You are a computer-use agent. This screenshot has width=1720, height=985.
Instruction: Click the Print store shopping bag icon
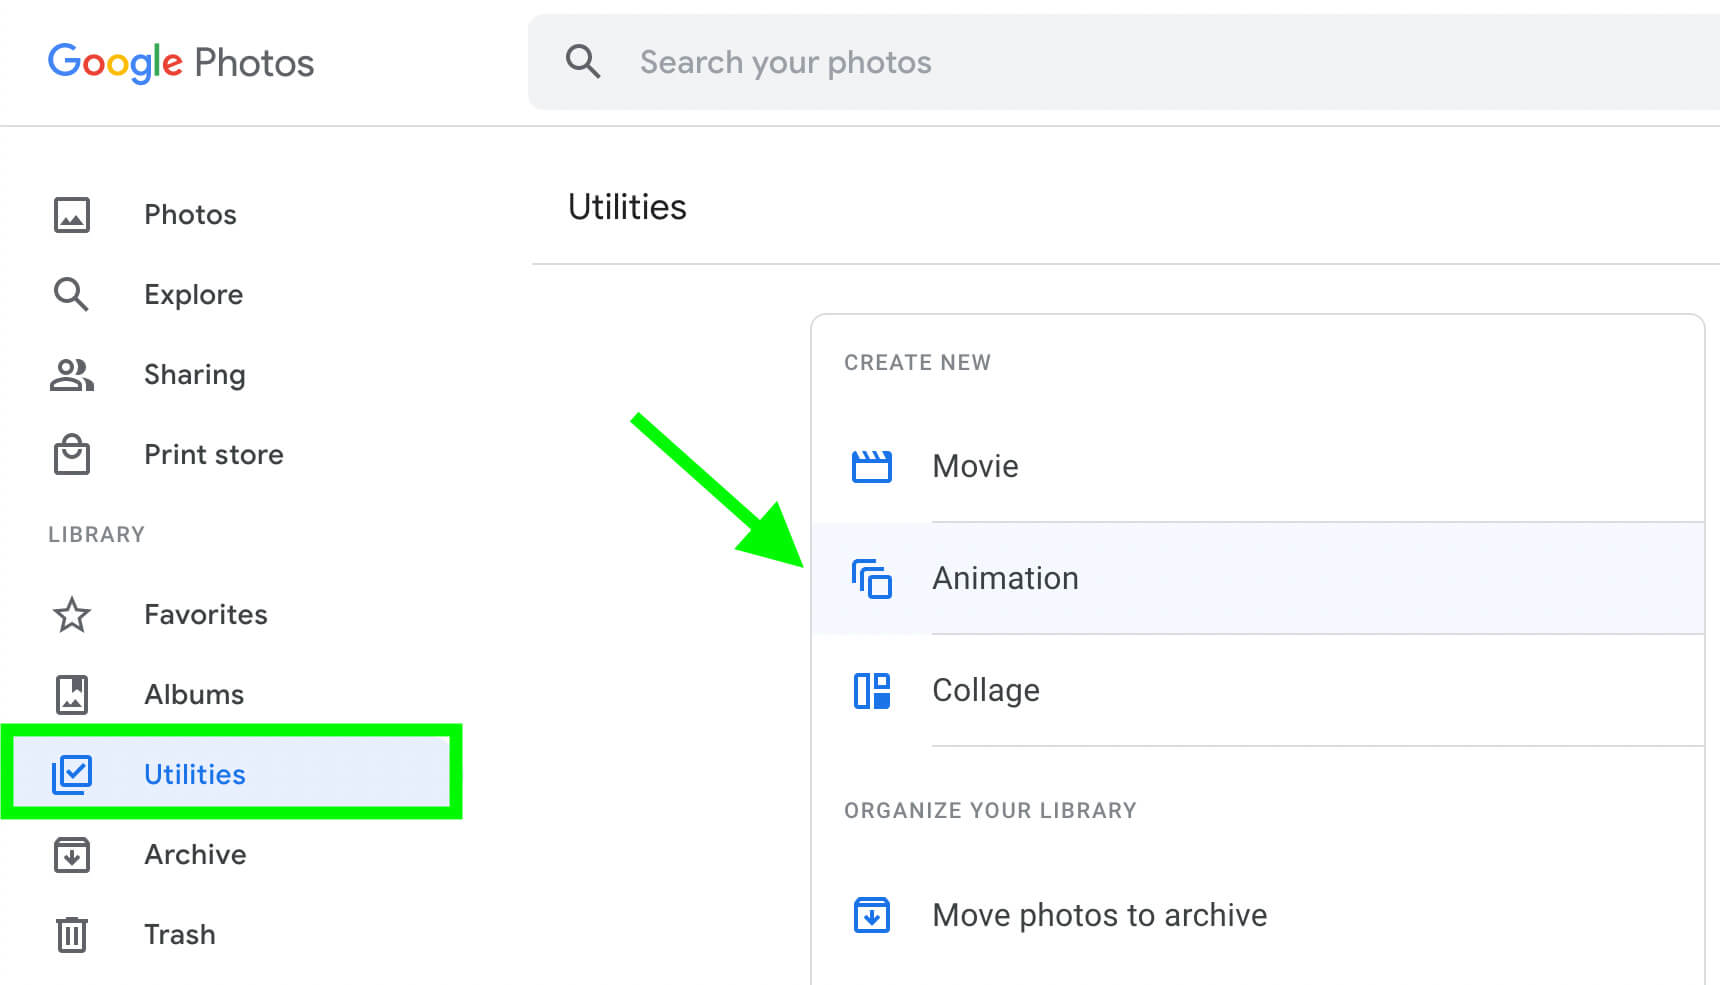(x=71, y=454)
